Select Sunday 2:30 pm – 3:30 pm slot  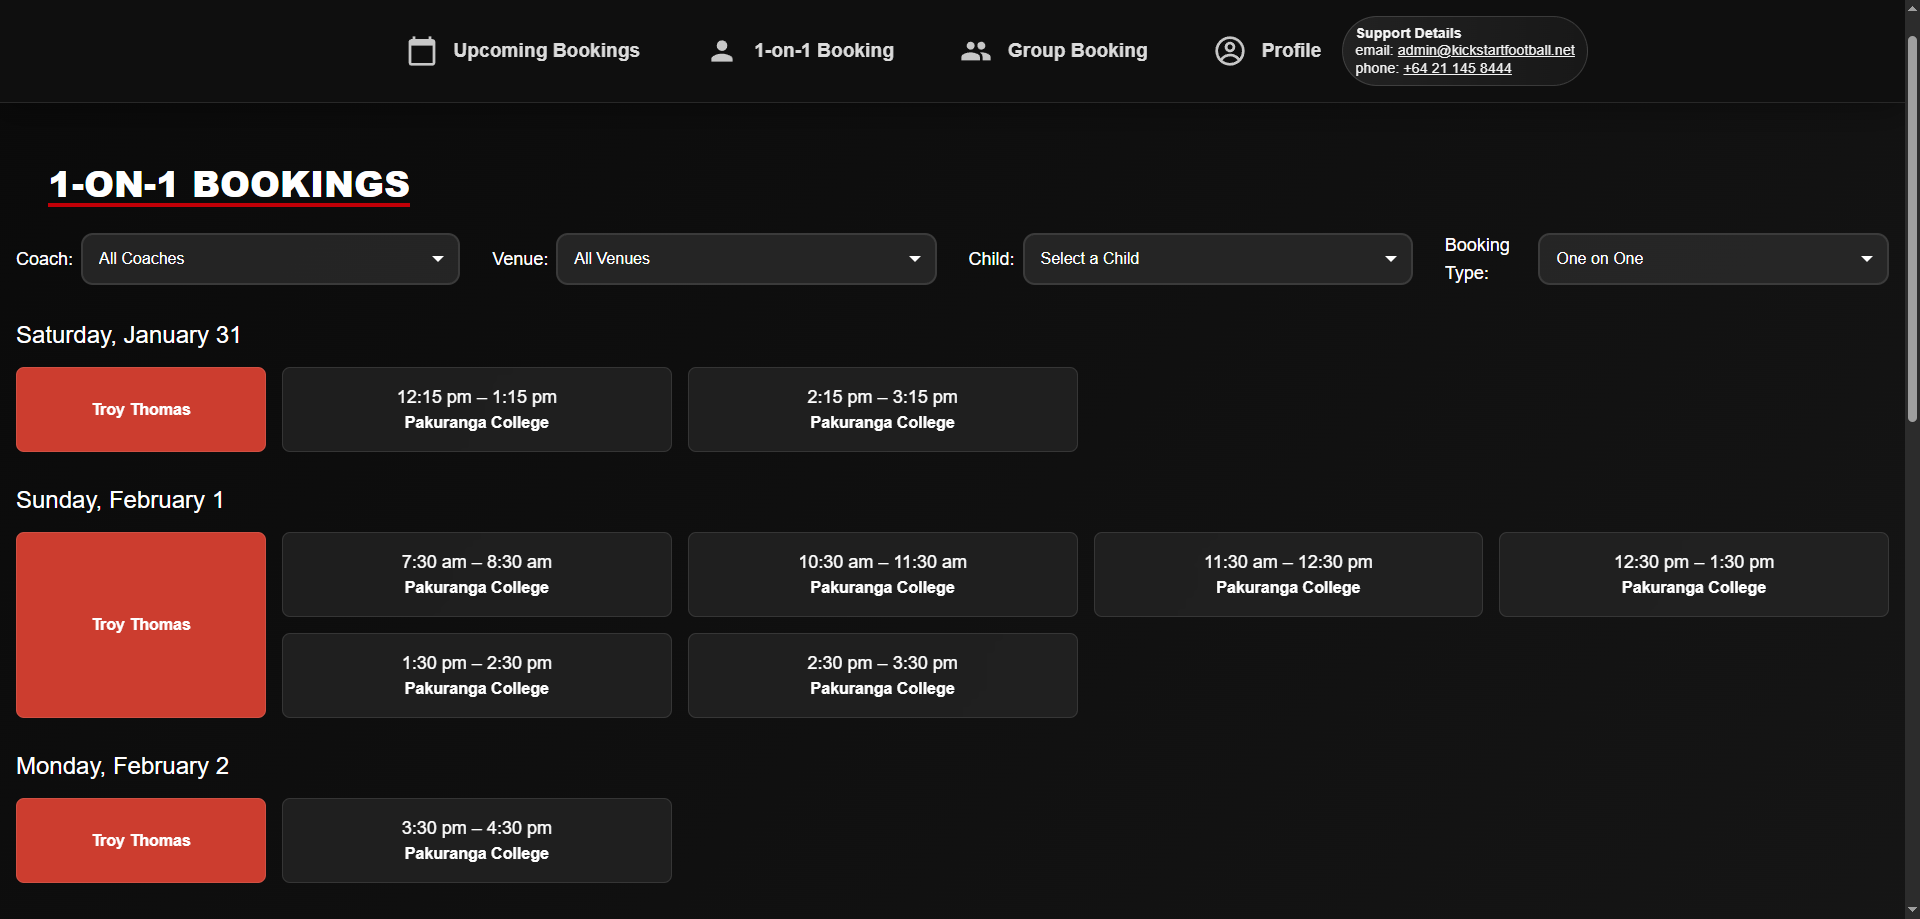882,675
